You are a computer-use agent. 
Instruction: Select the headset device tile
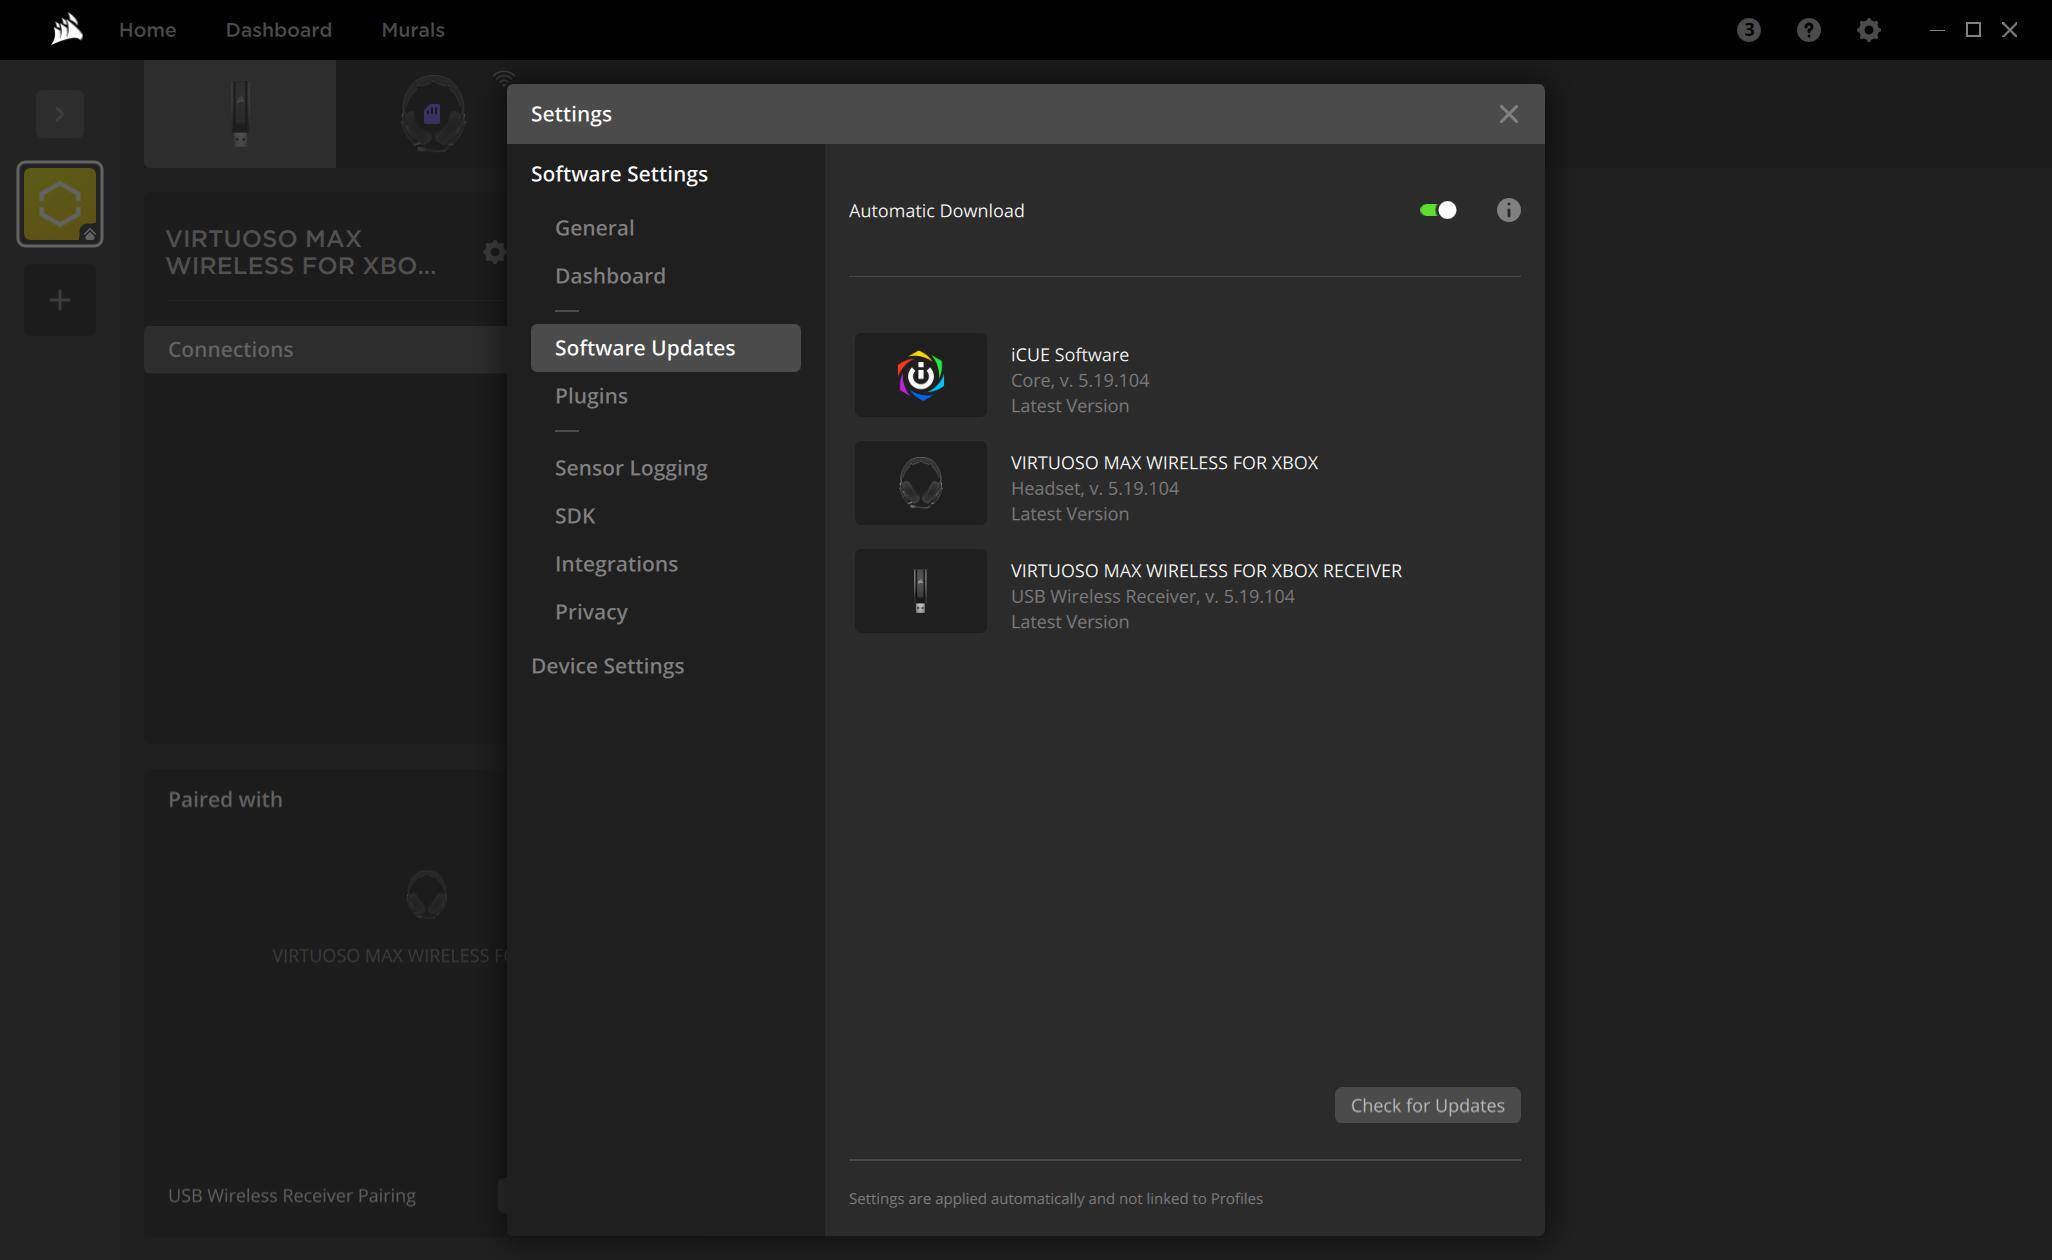coord(432,114)
